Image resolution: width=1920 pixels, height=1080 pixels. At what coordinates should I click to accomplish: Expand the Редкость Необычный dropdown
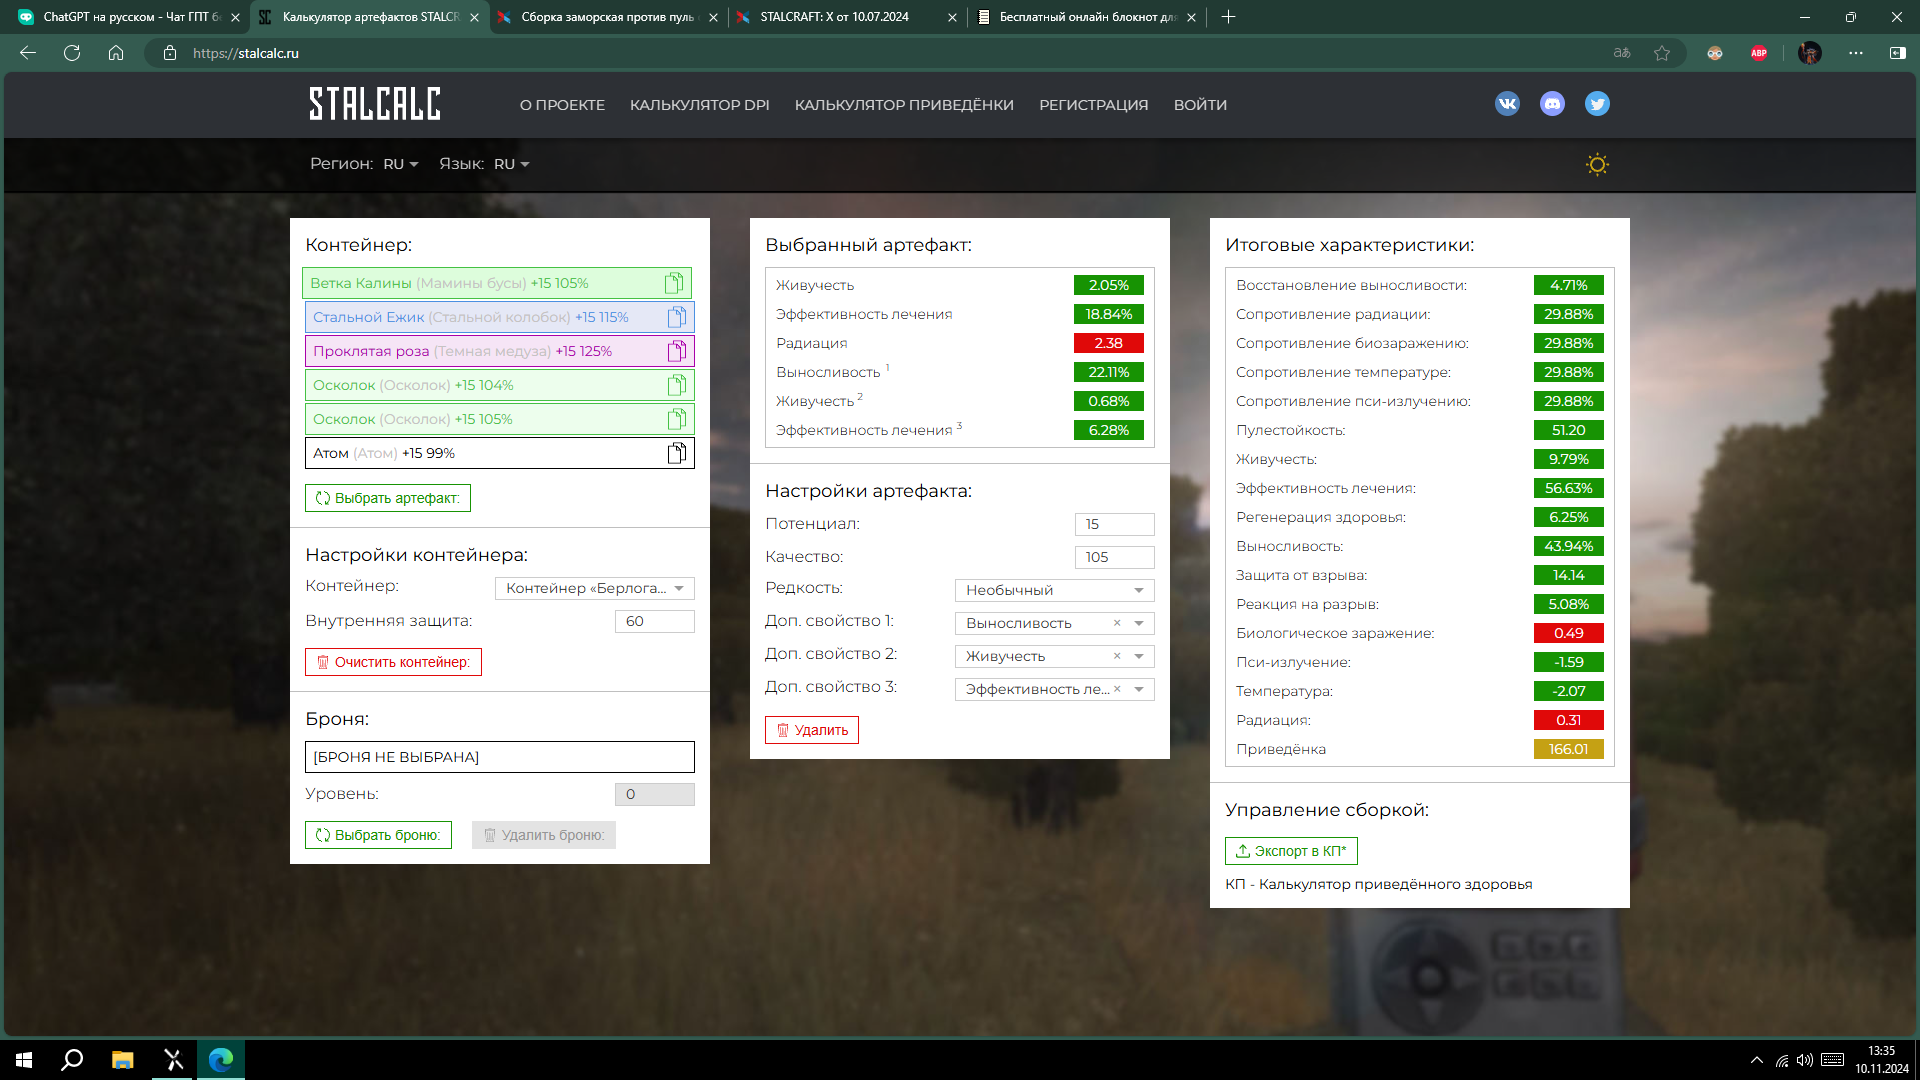pyautogui.click(x=1055, y=590)
